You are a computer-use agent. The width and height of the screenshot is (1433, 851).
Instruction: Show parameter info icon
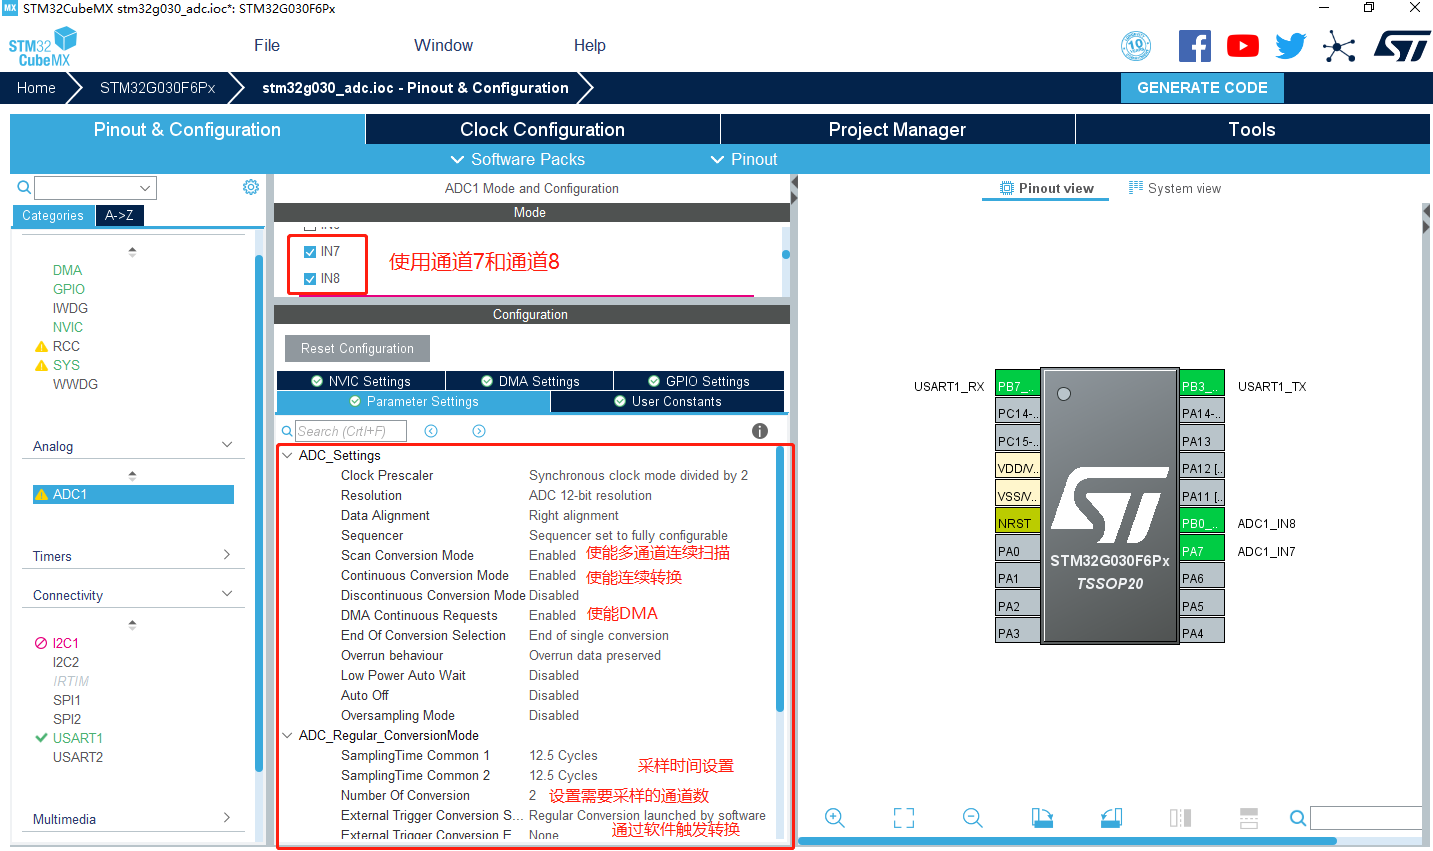tap(760, 431)
